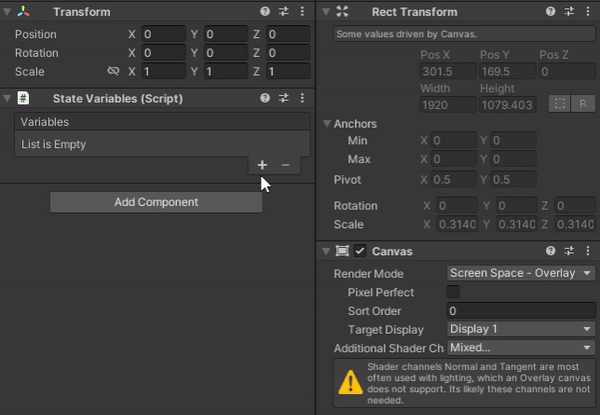Open Transform component help reference
The width and height of the screenshot is (600, 415).
click(265, 12)
